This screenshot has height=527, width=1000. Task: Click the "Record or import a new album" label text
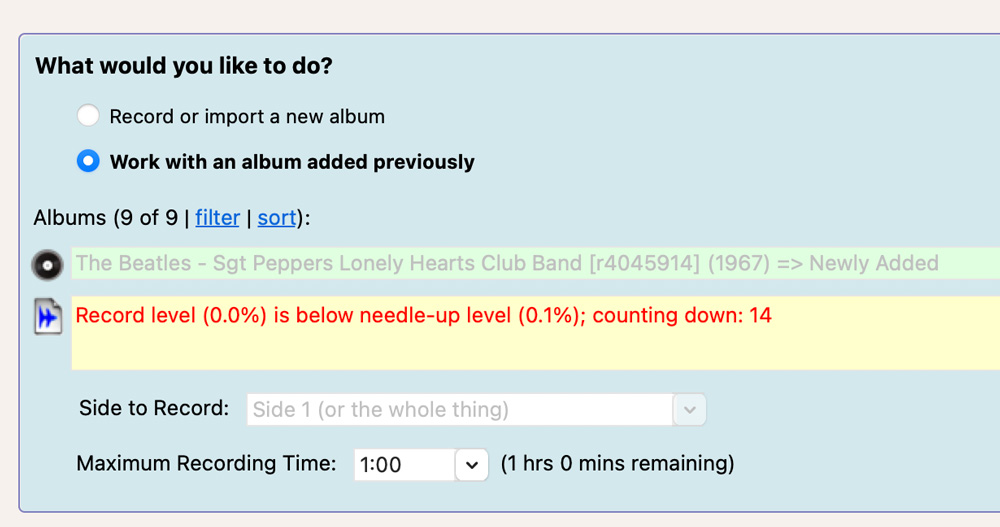[x=247, y=116]
